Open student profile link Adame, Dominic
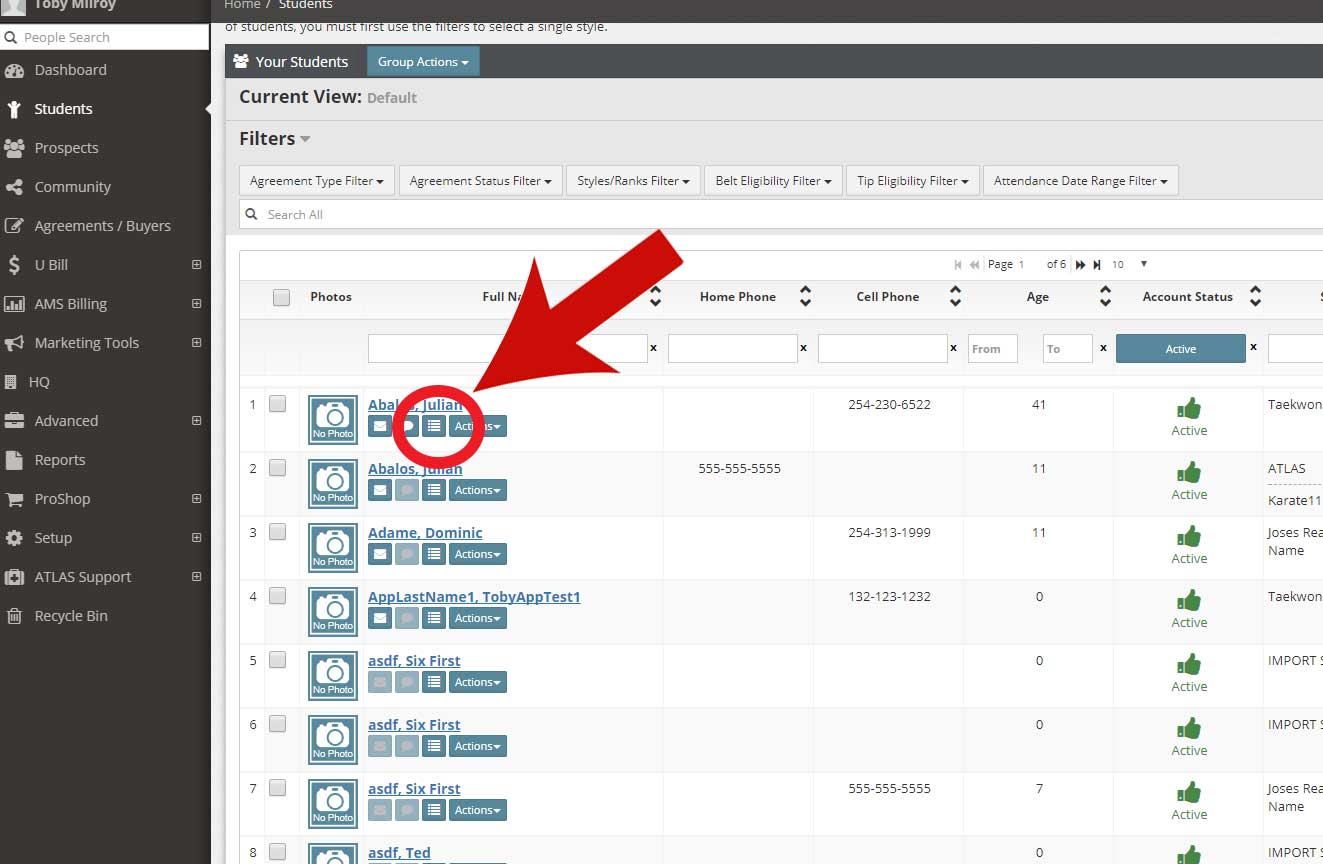The width and height of the screenshot is (1323, 864). click(425, 533)
